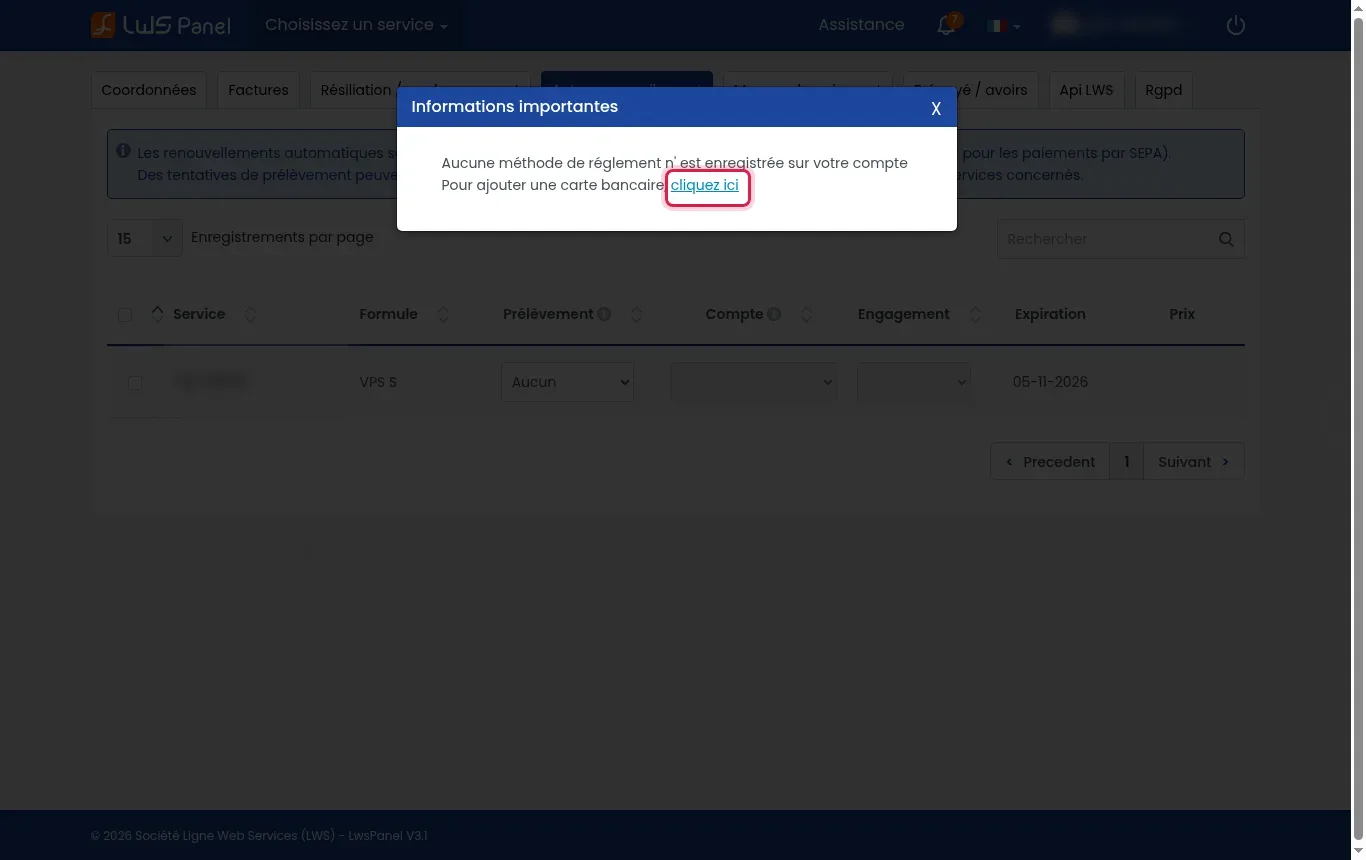
Task: Open the Assistance link
Action: [861, 25]
